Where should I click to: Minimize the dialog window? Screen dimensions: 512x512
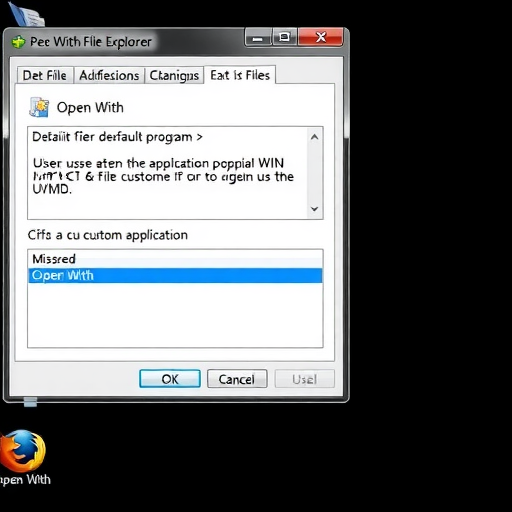pos(258,37)
